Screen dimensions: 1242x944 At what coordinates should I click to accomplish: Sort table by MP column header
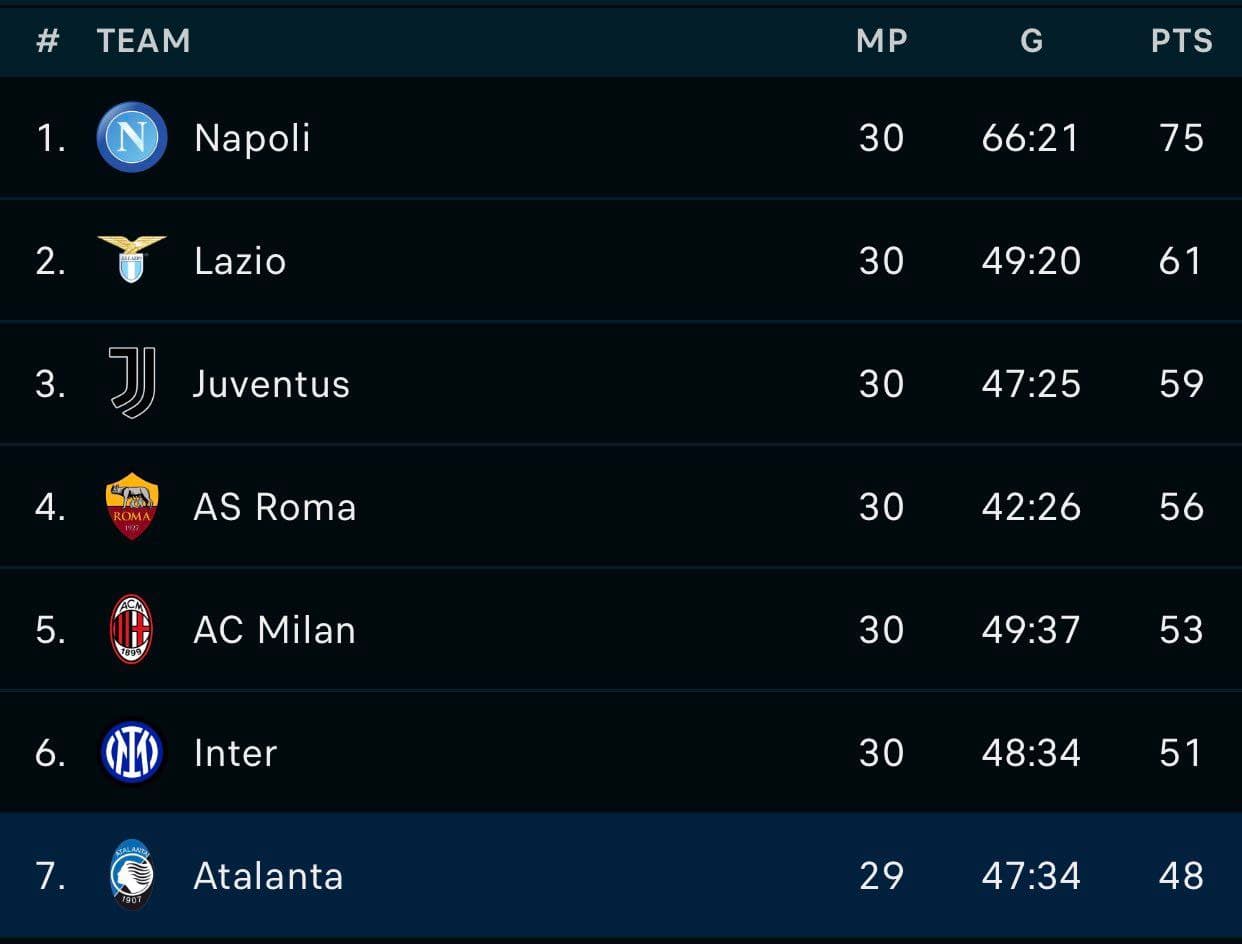[x=882, y=41]
